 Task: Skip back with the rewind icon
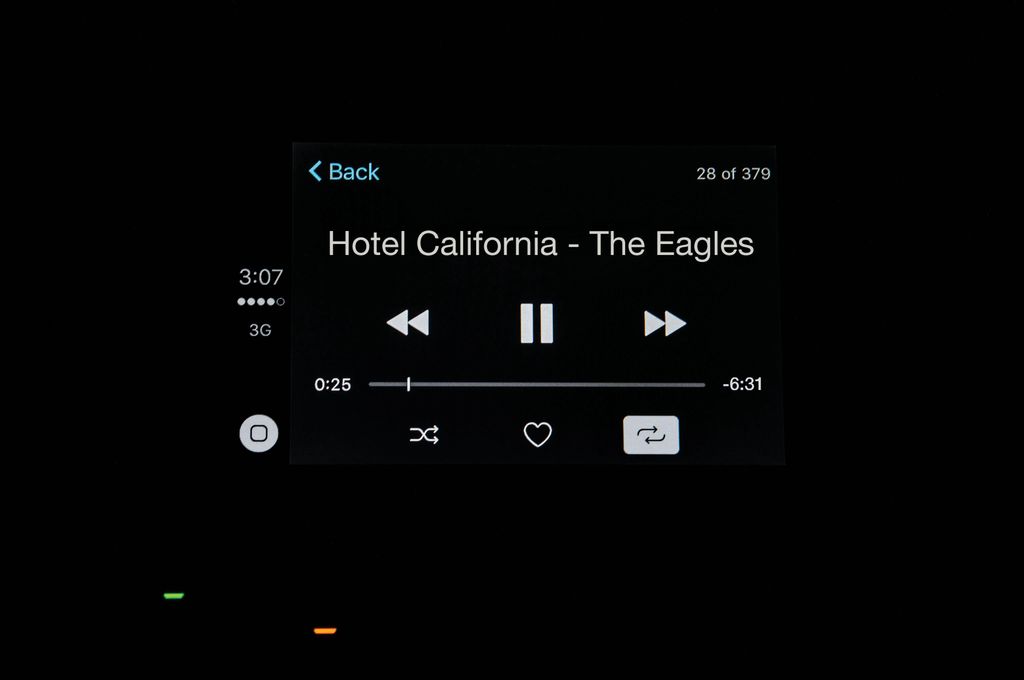tap(408, 323)
